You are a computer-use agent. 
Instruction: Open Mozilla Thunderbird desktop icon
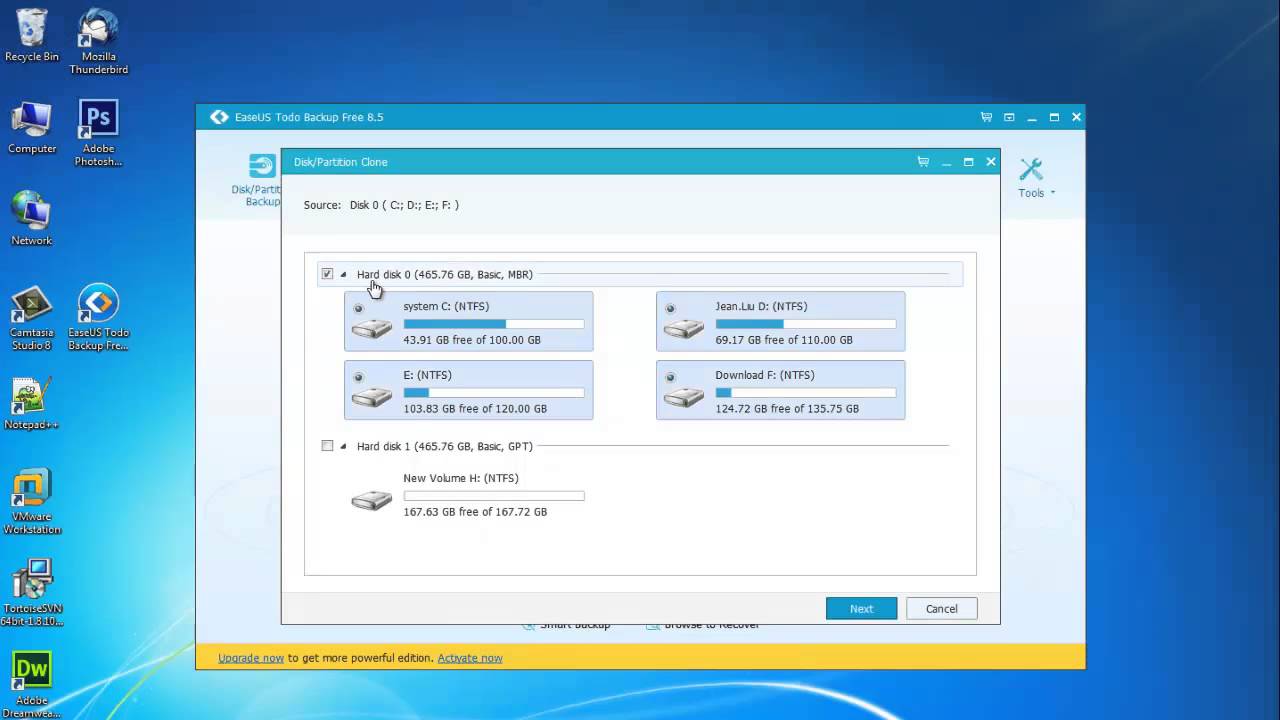pyautogui.click(x=98, y=41)
